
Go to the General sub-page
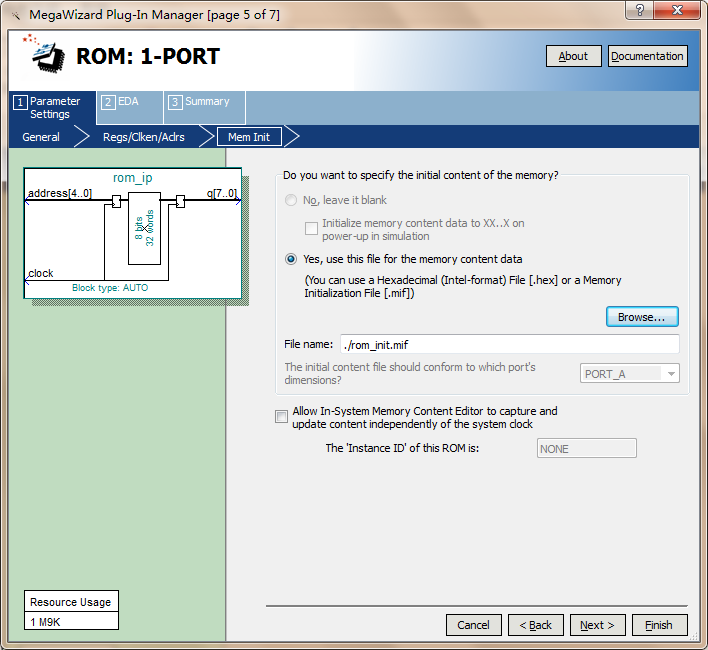[41, 137]
